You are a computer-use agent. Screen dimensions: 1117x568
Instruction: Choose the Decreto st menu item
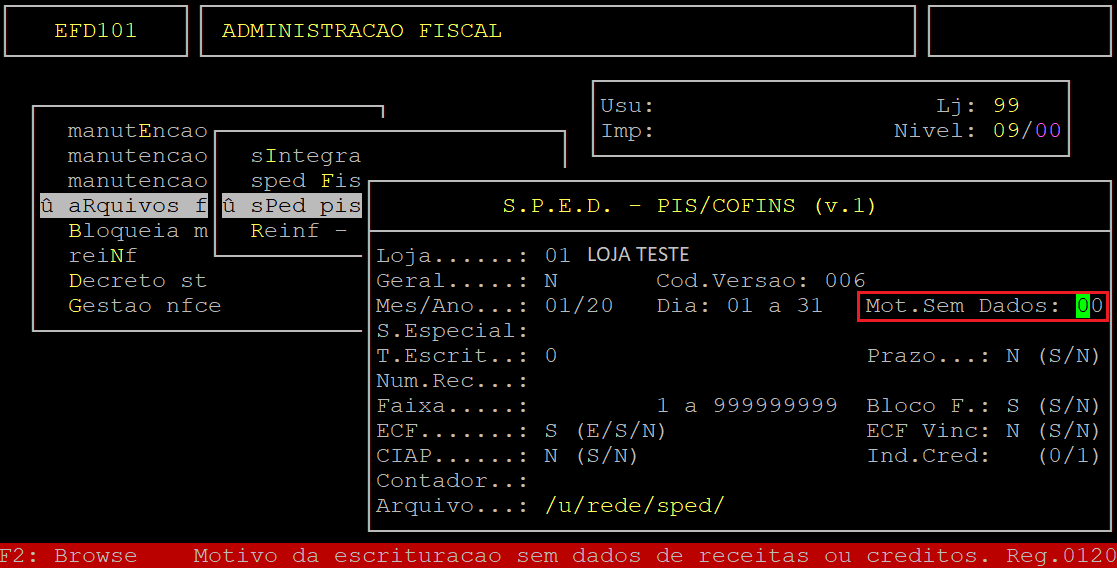tap(137, 281)
